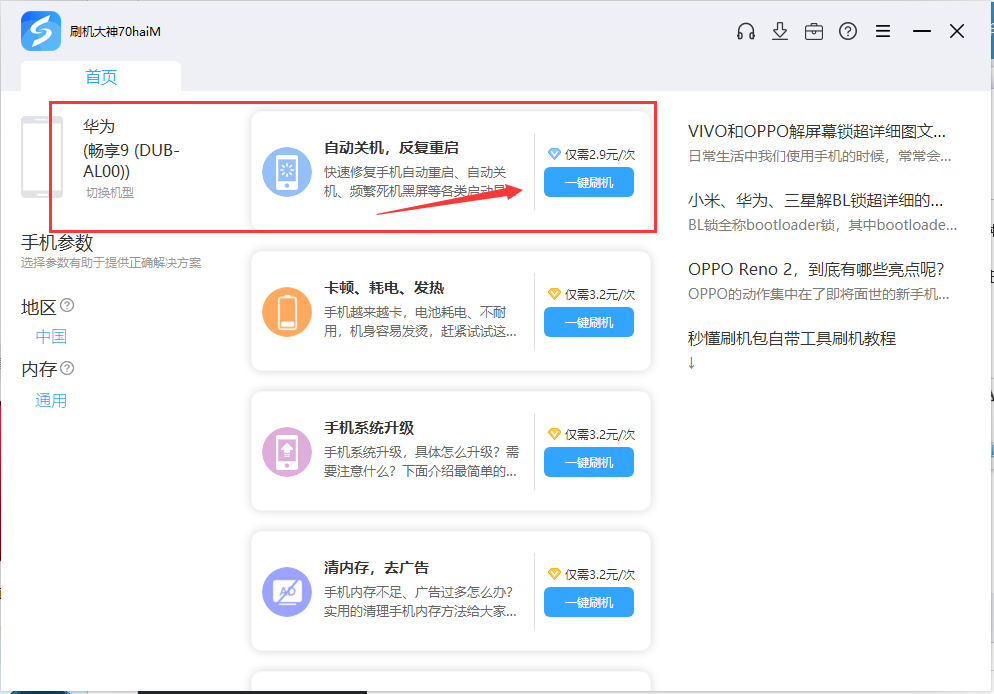Click 一键刷机 for 手机系统升级
Image resolution: width=994 pixels, height=694 pixels.
point(589,463)
